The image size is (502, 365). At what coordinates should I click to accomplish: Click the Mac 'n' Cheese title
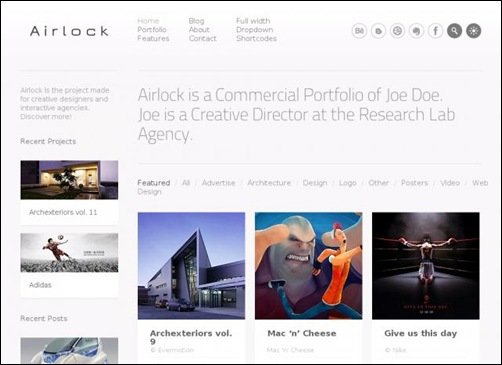point(302,333)
